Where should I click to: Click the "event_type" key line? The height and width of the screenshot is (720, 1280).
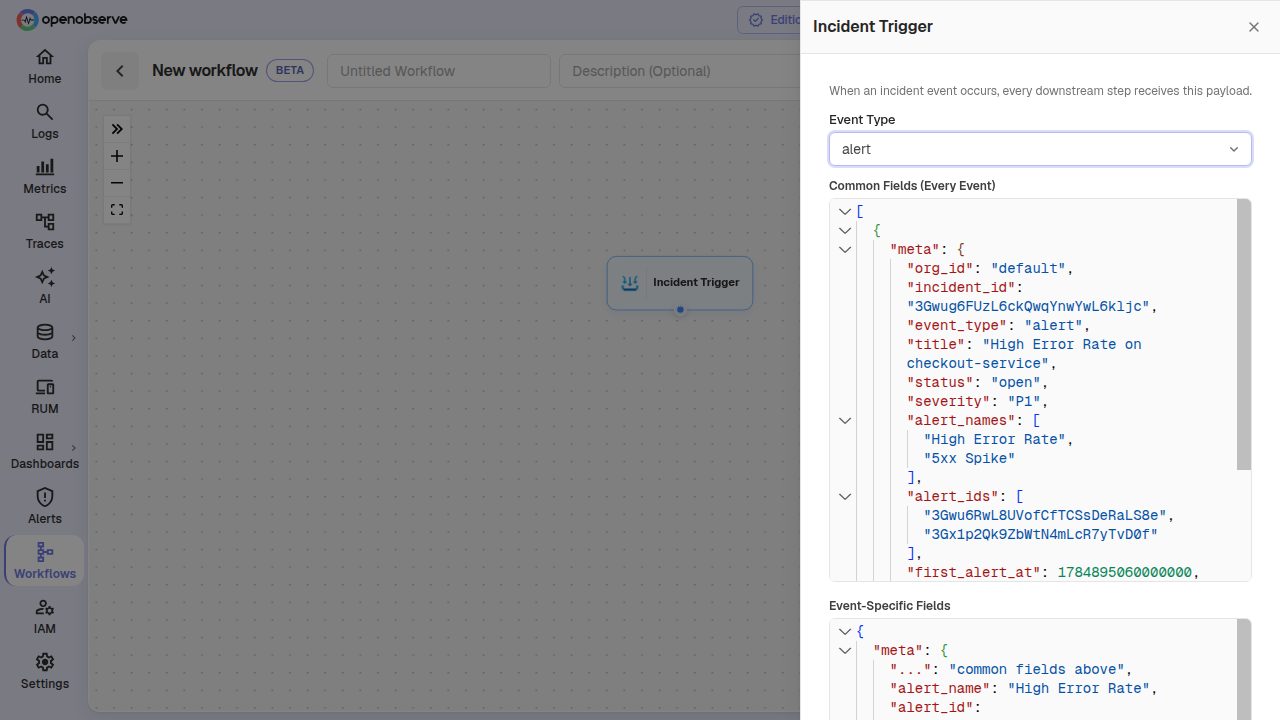point(998,326)
